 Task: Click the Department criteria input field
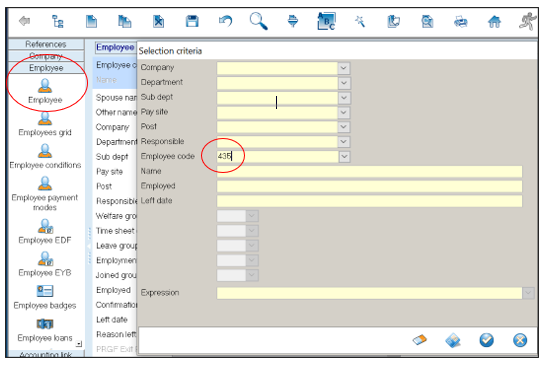tap(277, 83)
